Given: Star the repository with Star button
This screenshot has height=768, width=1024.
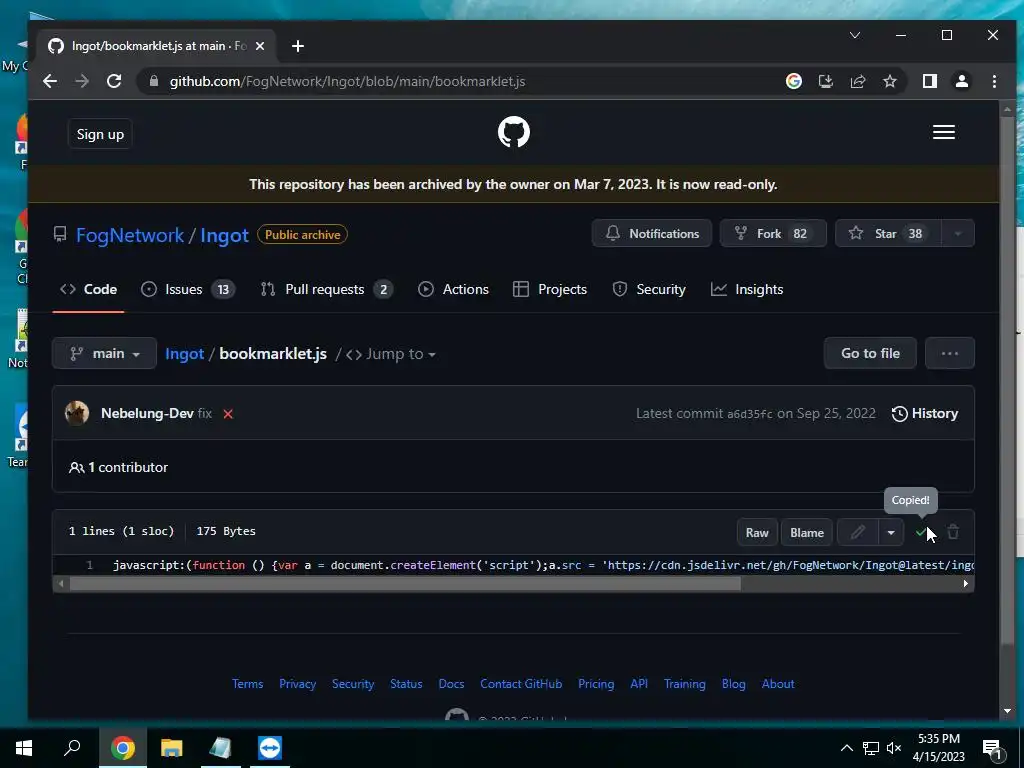Looking at the screenshot, I should [888, 234].
